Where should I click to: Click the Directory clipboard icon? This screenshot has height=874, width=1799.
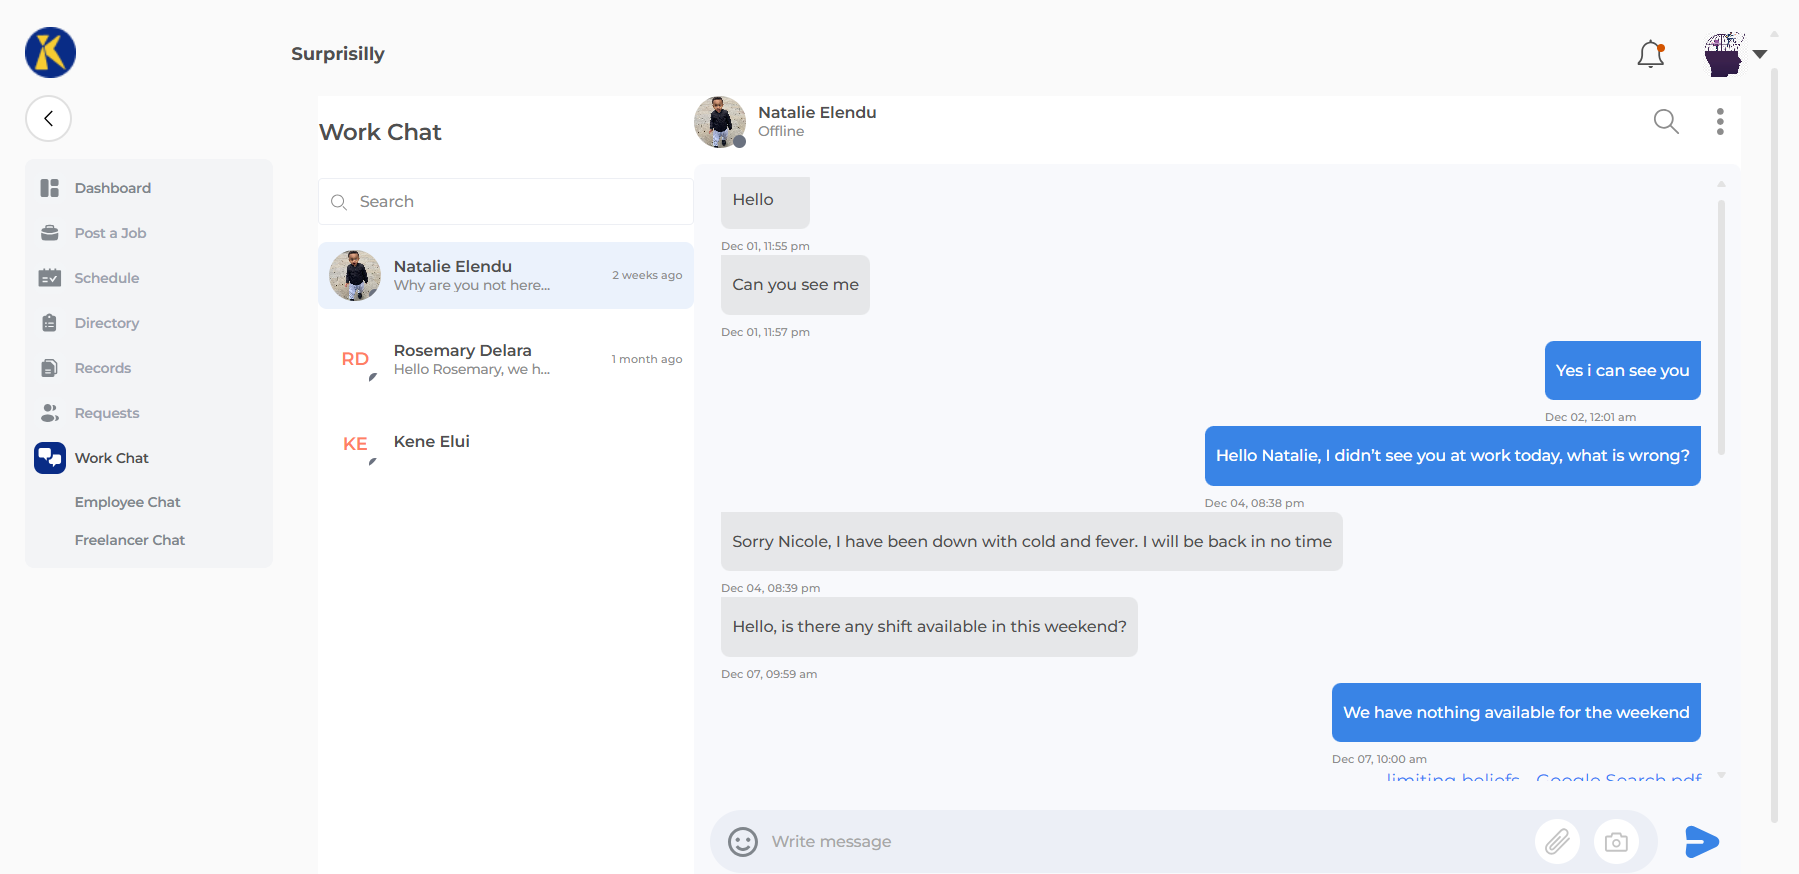pyautogui.click(x=50, y=323)
